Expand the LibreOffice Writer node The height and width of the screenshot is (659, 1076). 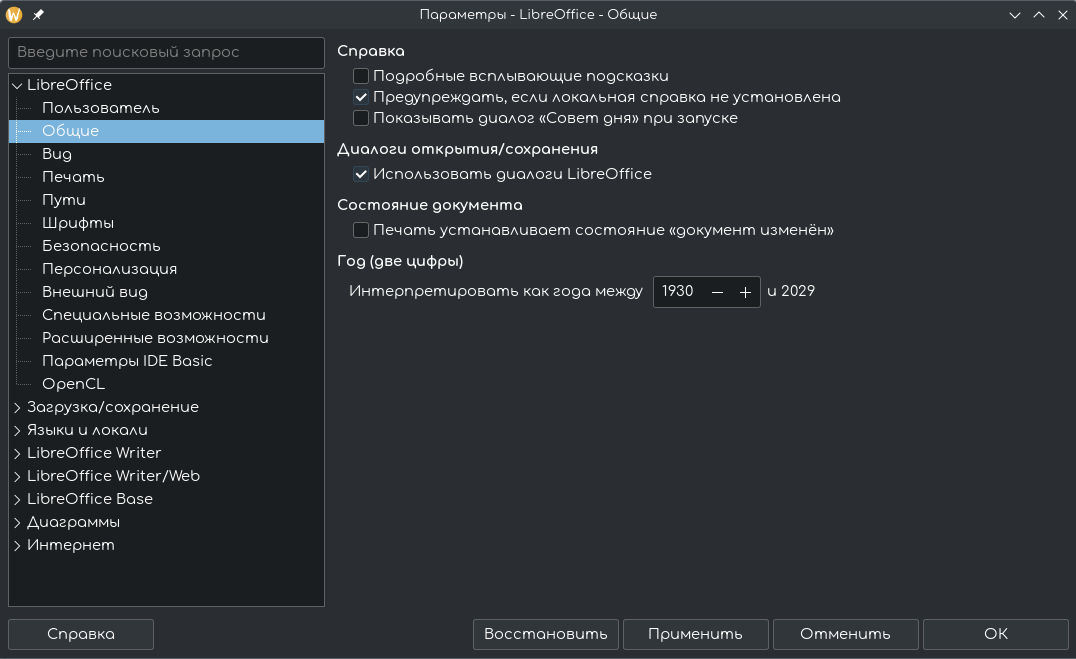(x=17, y=453)
